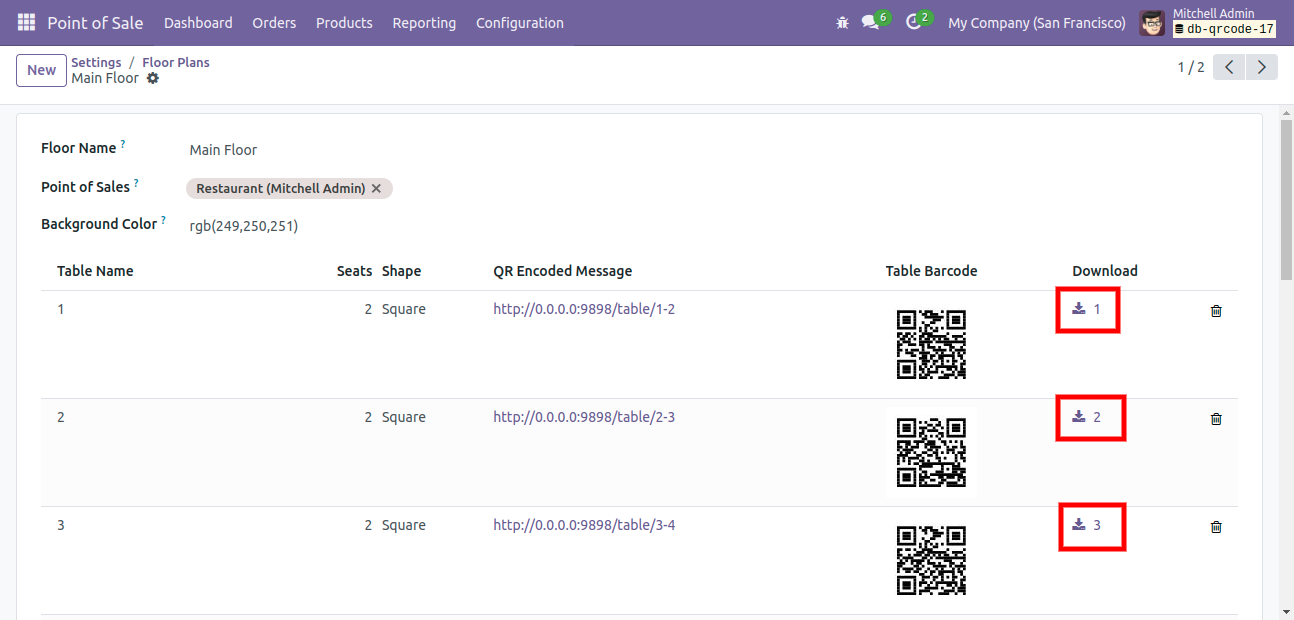Go to next record arrow

[1262, 67]
